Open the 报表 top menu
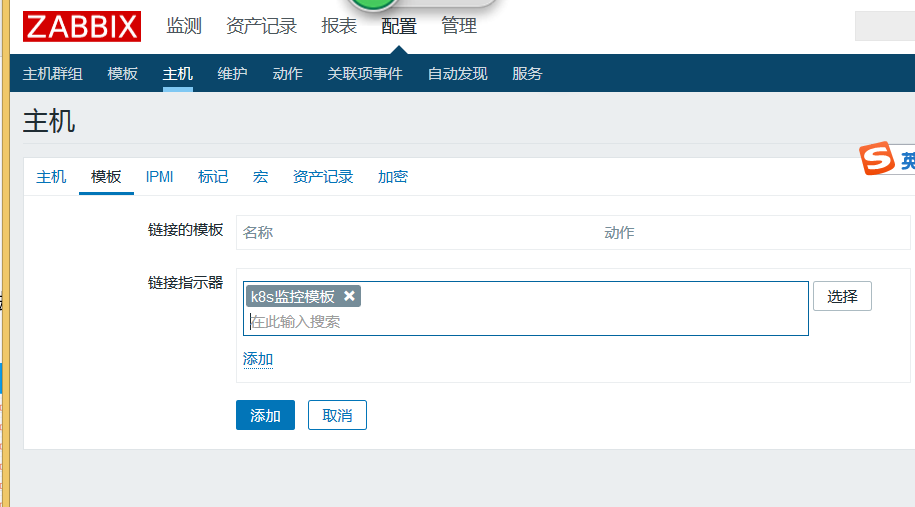The height and width of the screenshot is (507, 915). pyautogui.click(x=339, y=26)
